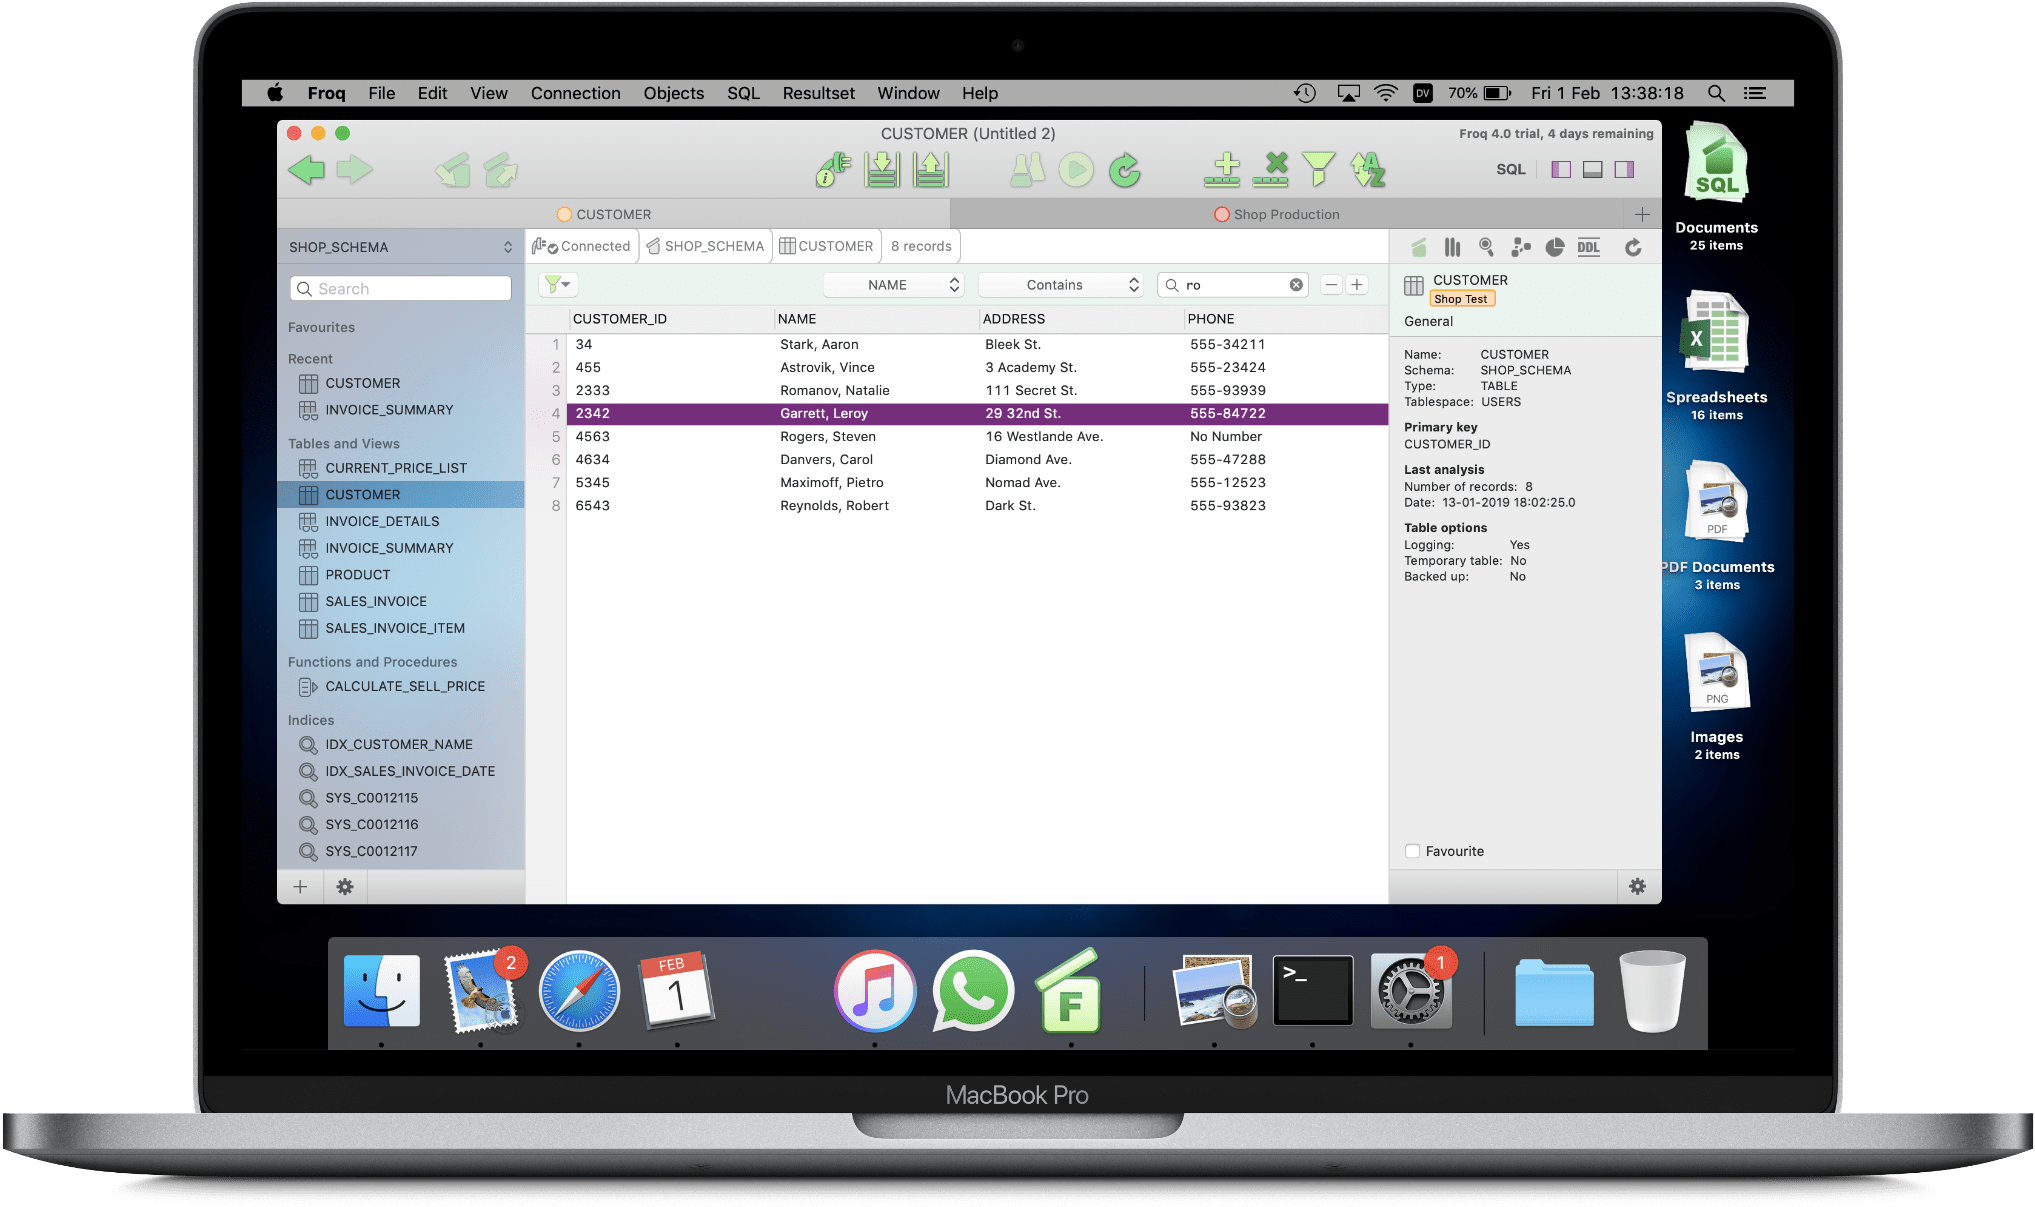Remove the filter row with minus button
The height and width of the screenshot is (1207, 2035).
pyautogui.click(x=1331, y=285)
